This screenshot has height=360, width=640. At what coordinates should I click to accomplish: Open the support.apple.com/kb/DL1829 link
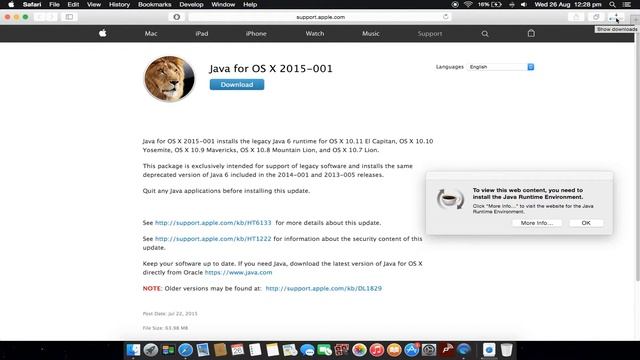324,288
